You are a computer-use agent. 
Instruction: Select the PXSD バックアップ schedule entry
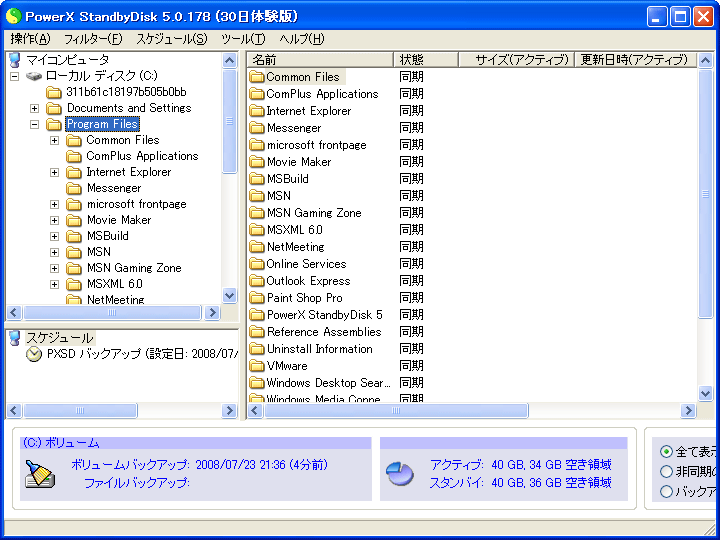click(142, 354)
